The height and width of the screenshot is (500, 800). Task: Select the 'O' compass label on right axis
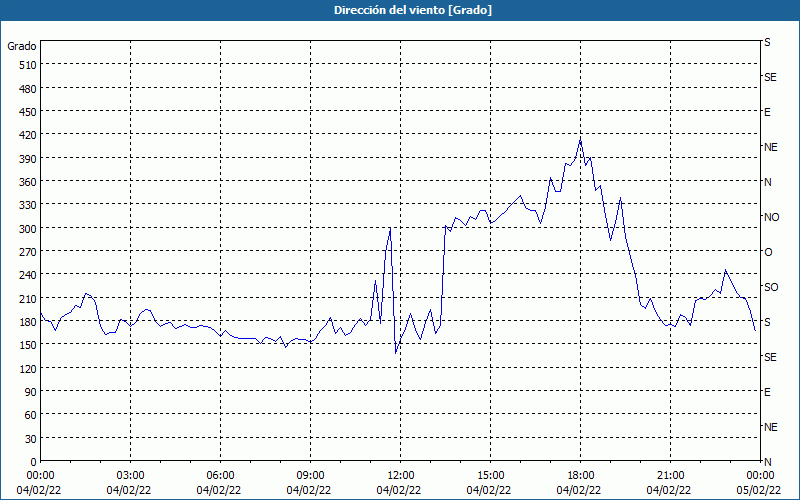[x=768, y=252]
